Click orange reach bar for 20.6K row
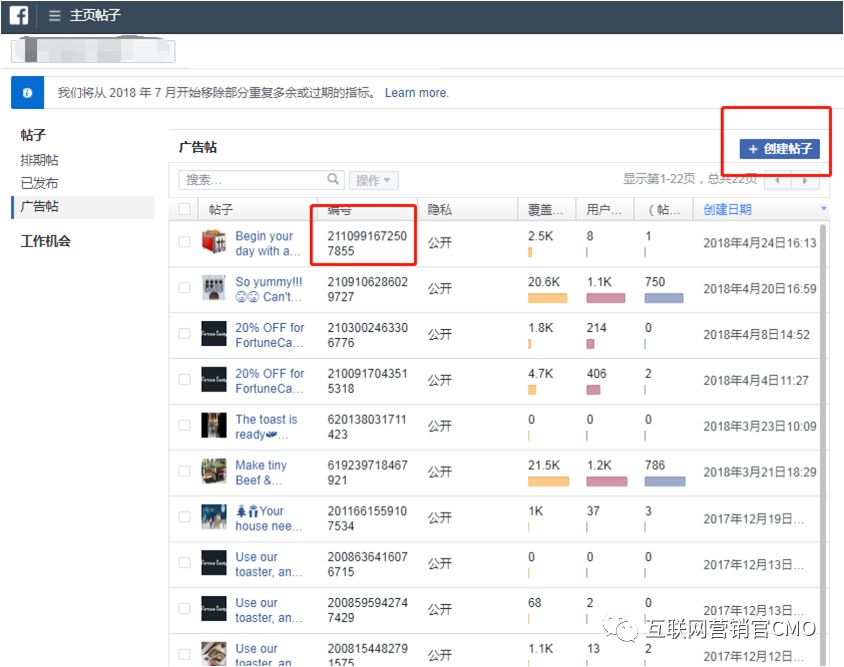Screen dimensions: 844x667 547,298
